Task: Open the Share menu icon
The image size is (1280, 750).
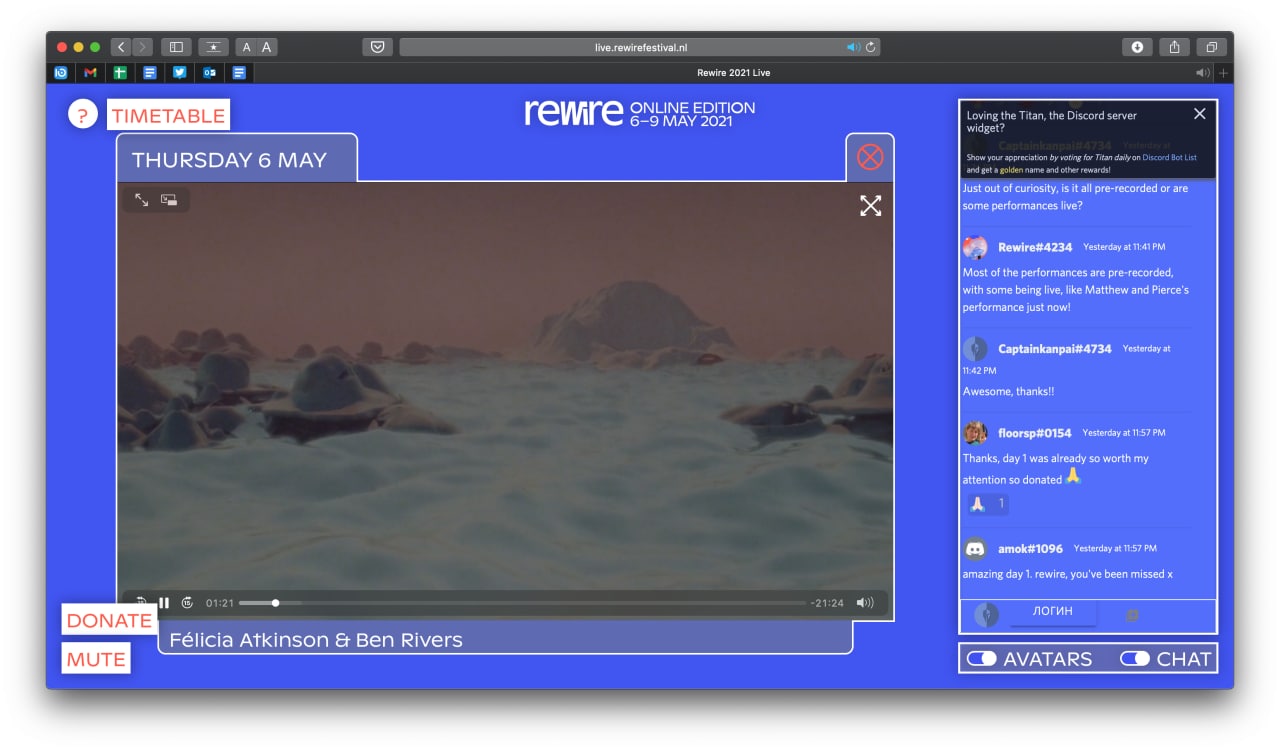Action: pos(1174,47)
